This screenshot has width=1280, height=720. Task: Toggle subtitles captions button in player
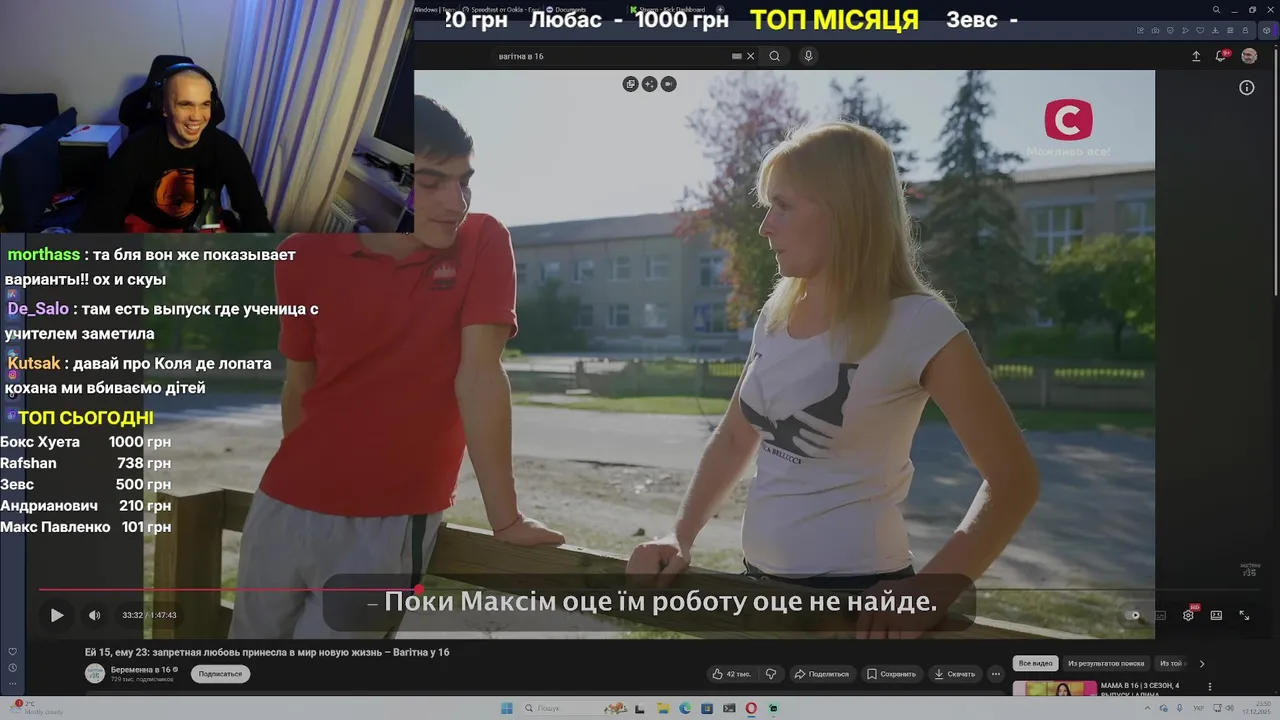[1160, 615]
